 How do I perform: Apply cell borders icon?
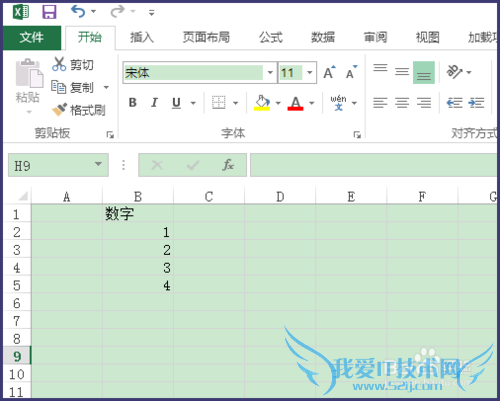(x=219, y=103)
